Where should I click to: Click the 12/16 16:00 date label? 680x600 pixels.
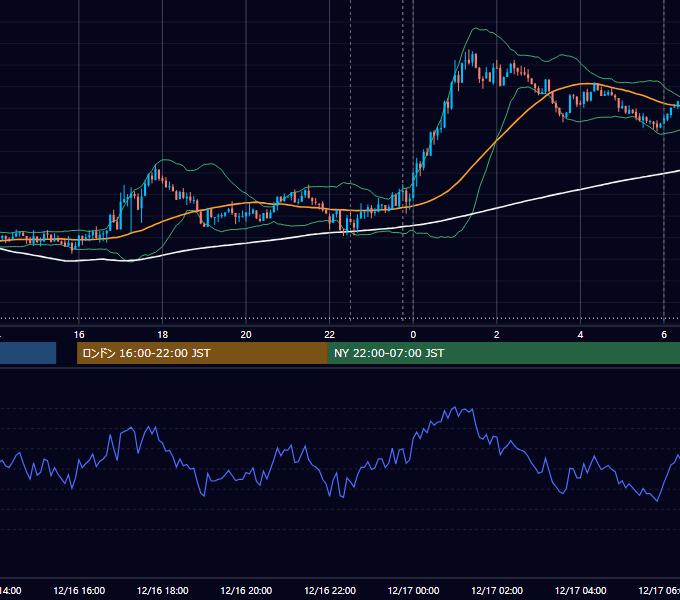(79, 590)
